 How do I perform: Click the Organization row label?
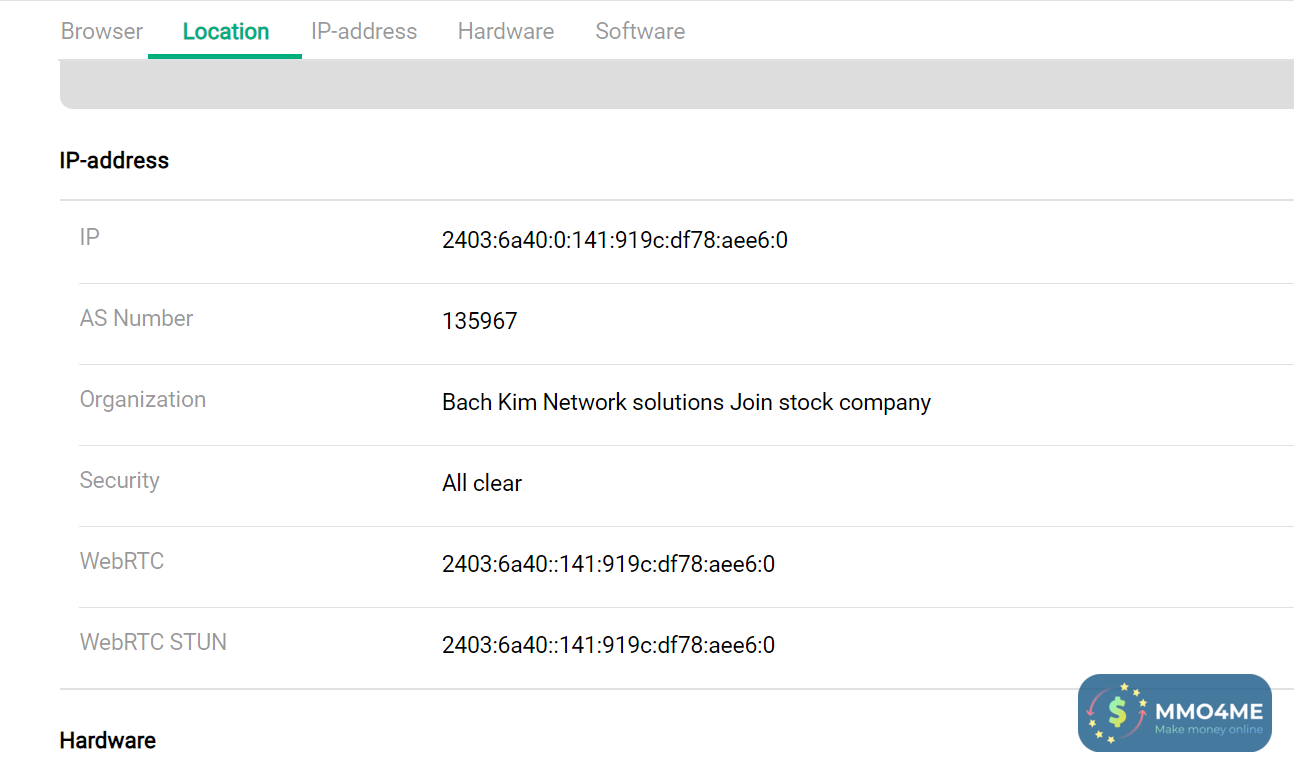click(x=142, y=399)
